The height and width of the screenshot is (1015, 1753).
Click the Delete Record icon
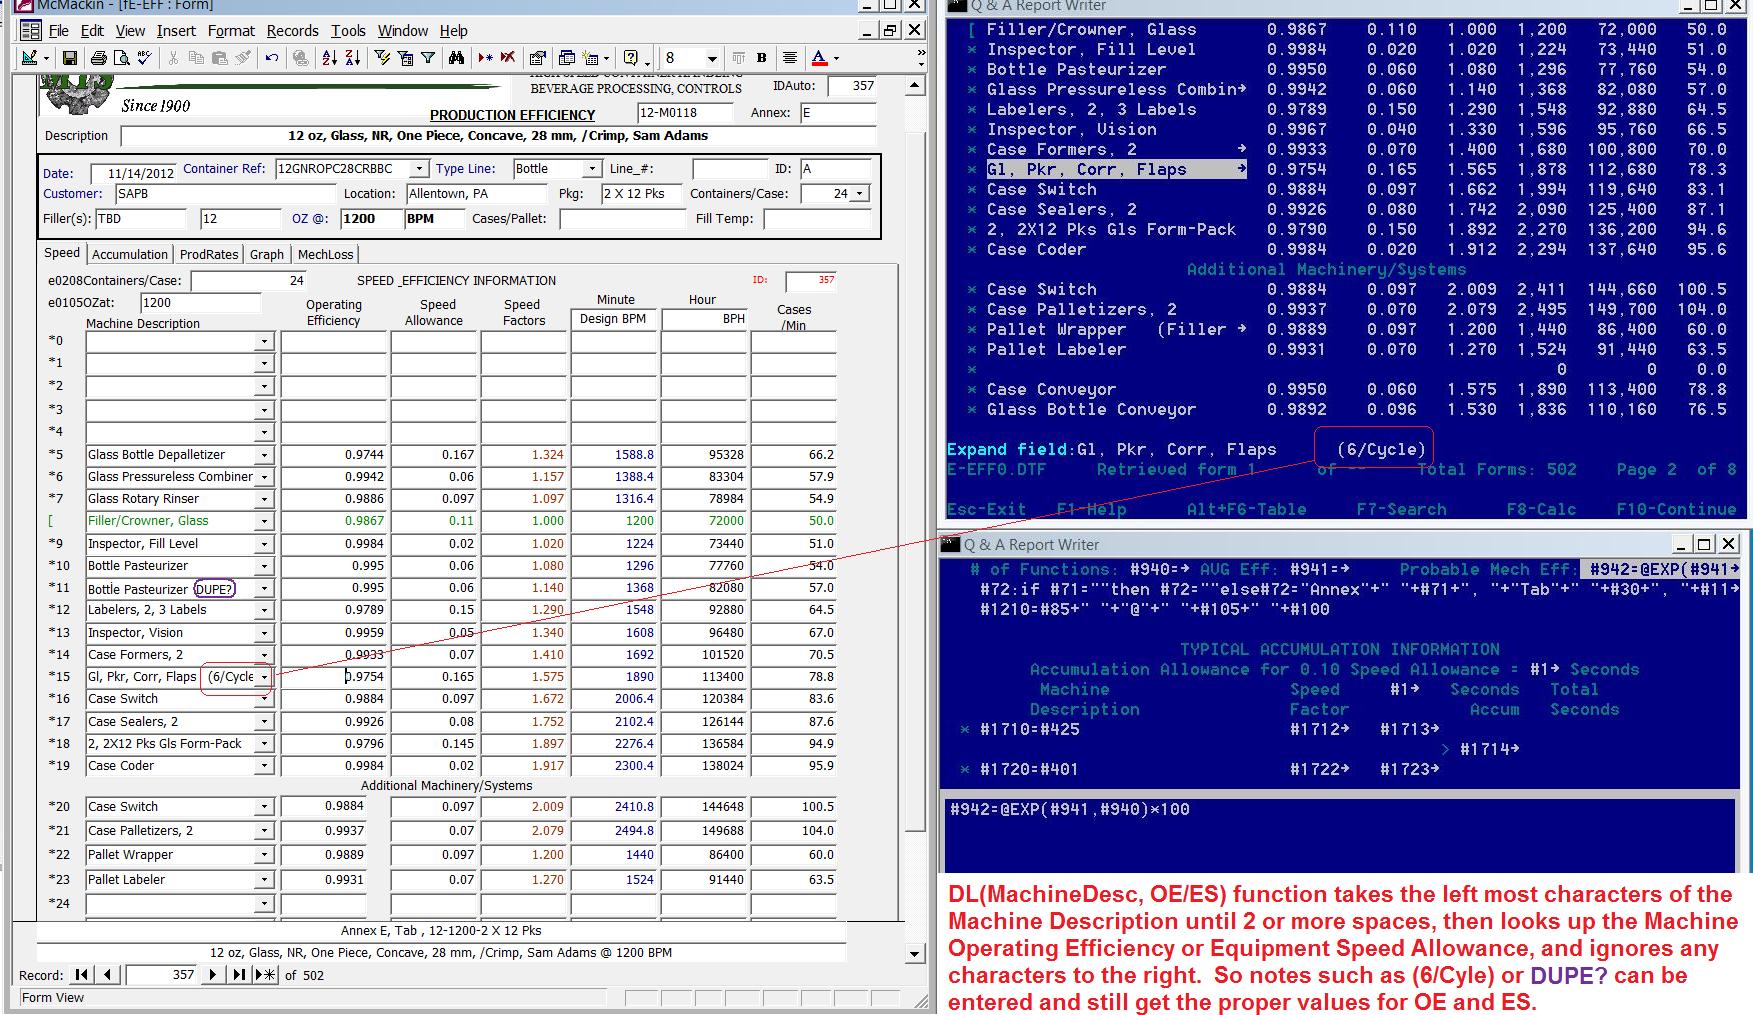point(508,58)
